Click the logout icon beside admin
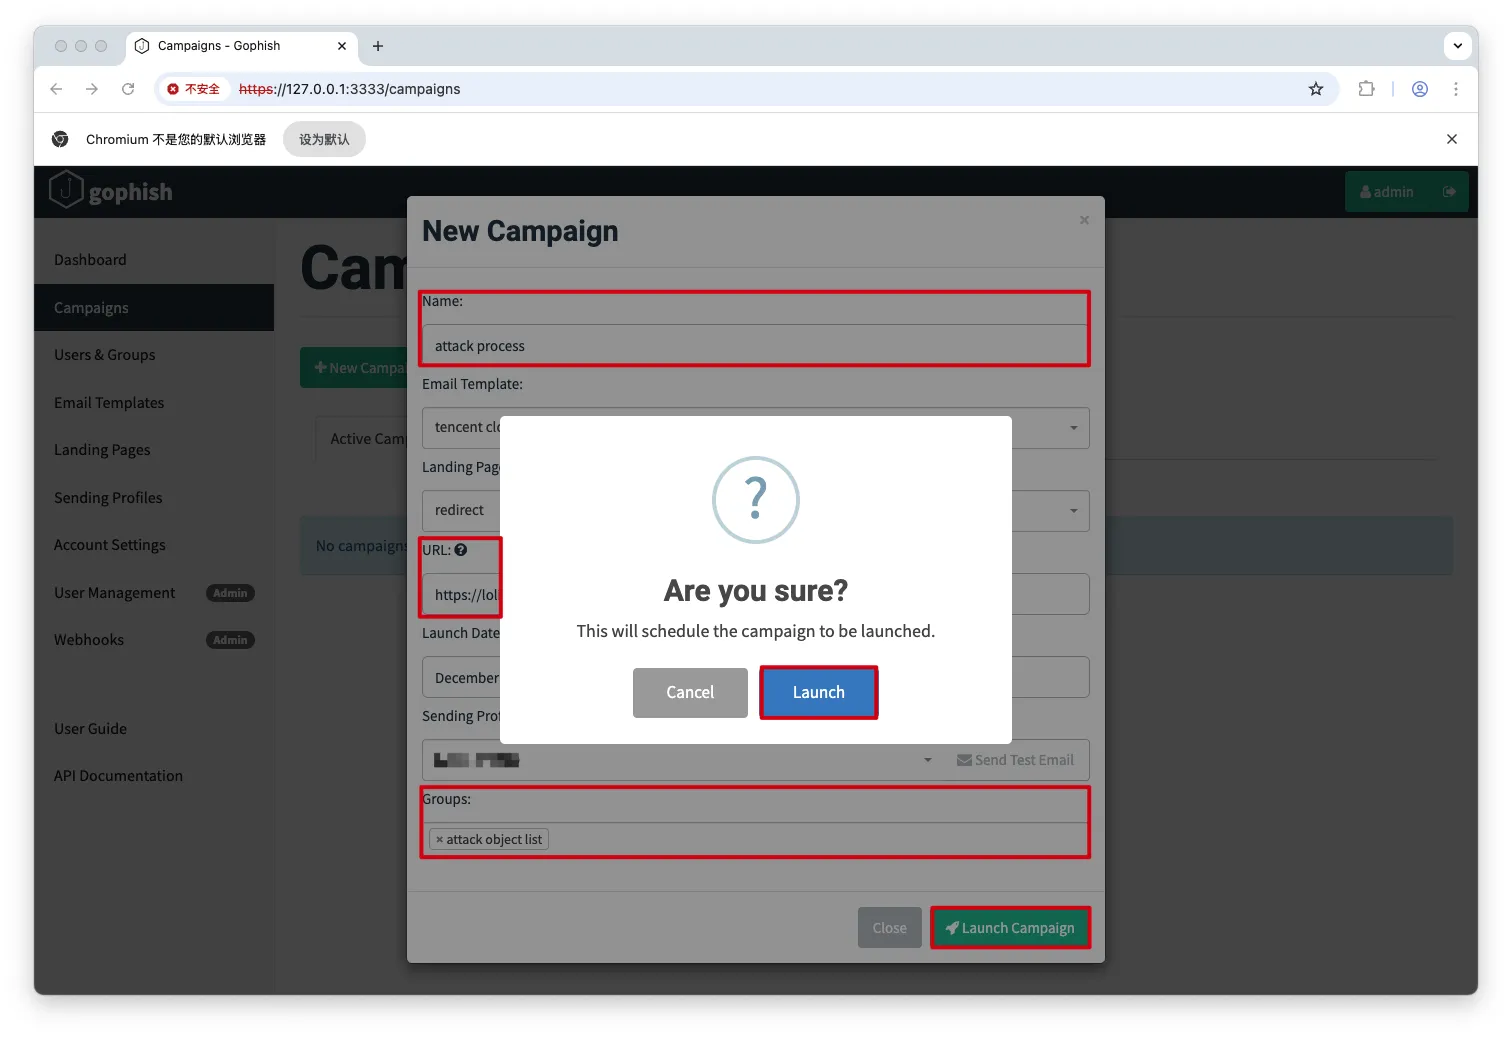Image resolution: width=1512 pixels, height=1037 pixels. 1449,192
